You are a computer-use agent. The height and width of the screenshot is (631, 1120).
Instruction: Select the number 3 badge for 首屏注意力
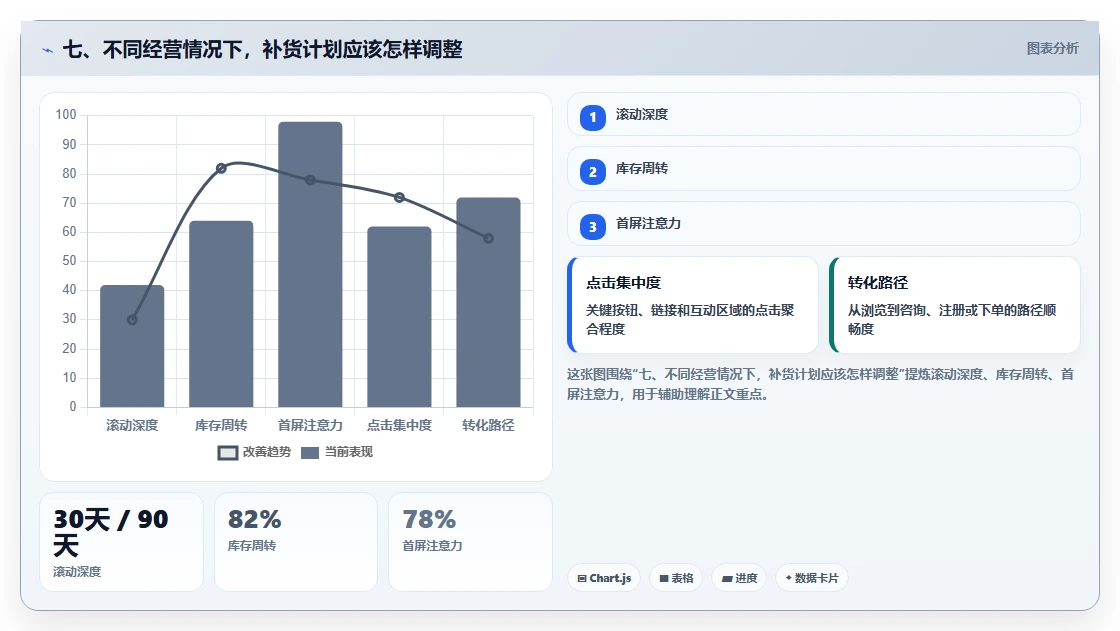point(592,227)
